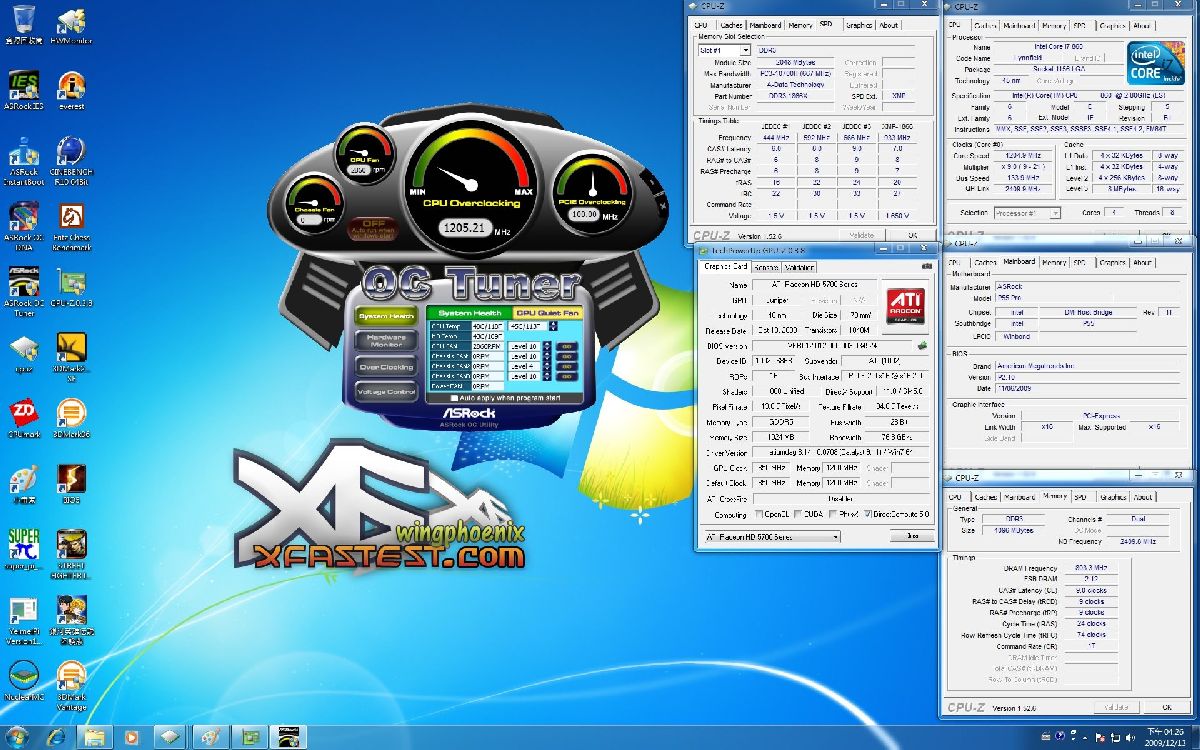Open the Caches tab in the top-left CPU-Z window

coord(731,25)
